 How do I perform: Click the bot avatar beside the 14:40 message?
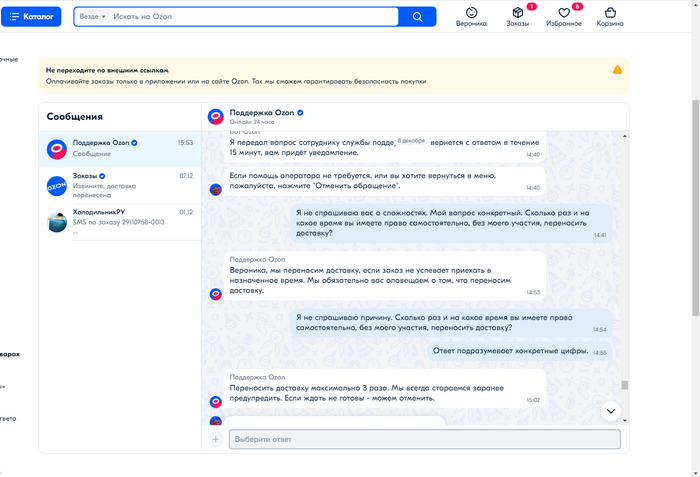point(216,189)
